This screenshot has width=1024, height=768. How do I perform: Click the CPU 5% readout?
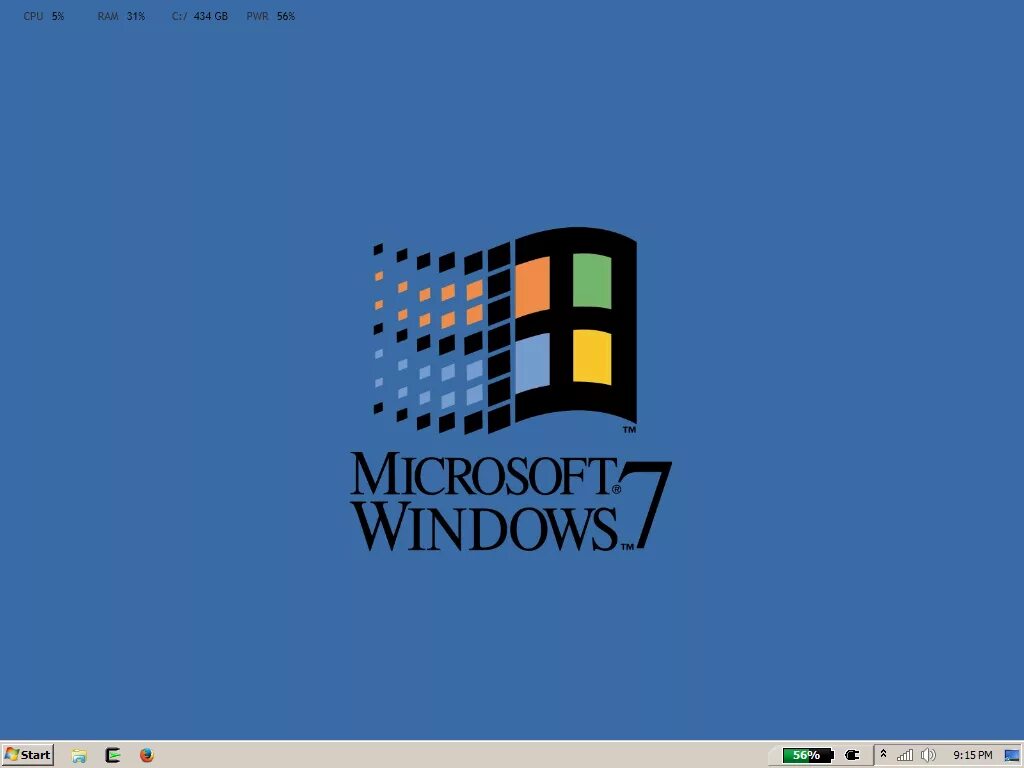click(x=44, y=16)
